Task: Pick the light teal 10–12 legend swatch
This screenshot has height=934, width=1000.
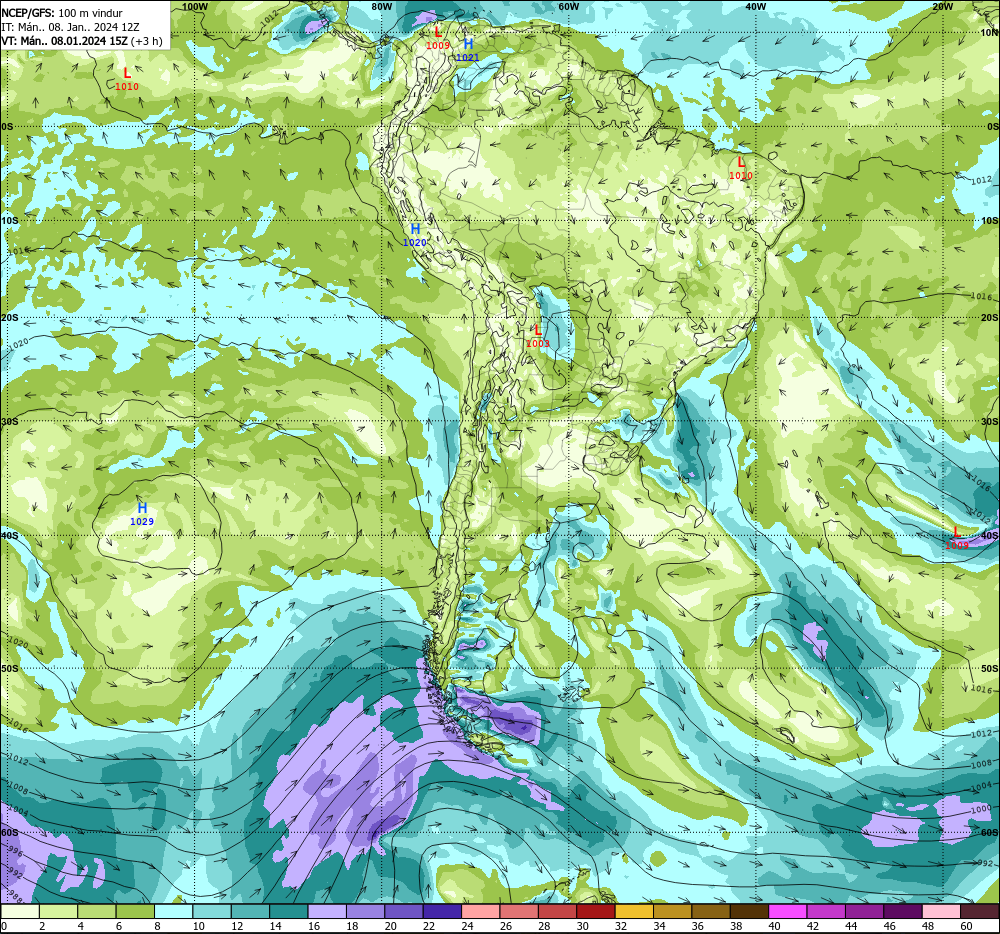Action: click(x=212, y=911)
